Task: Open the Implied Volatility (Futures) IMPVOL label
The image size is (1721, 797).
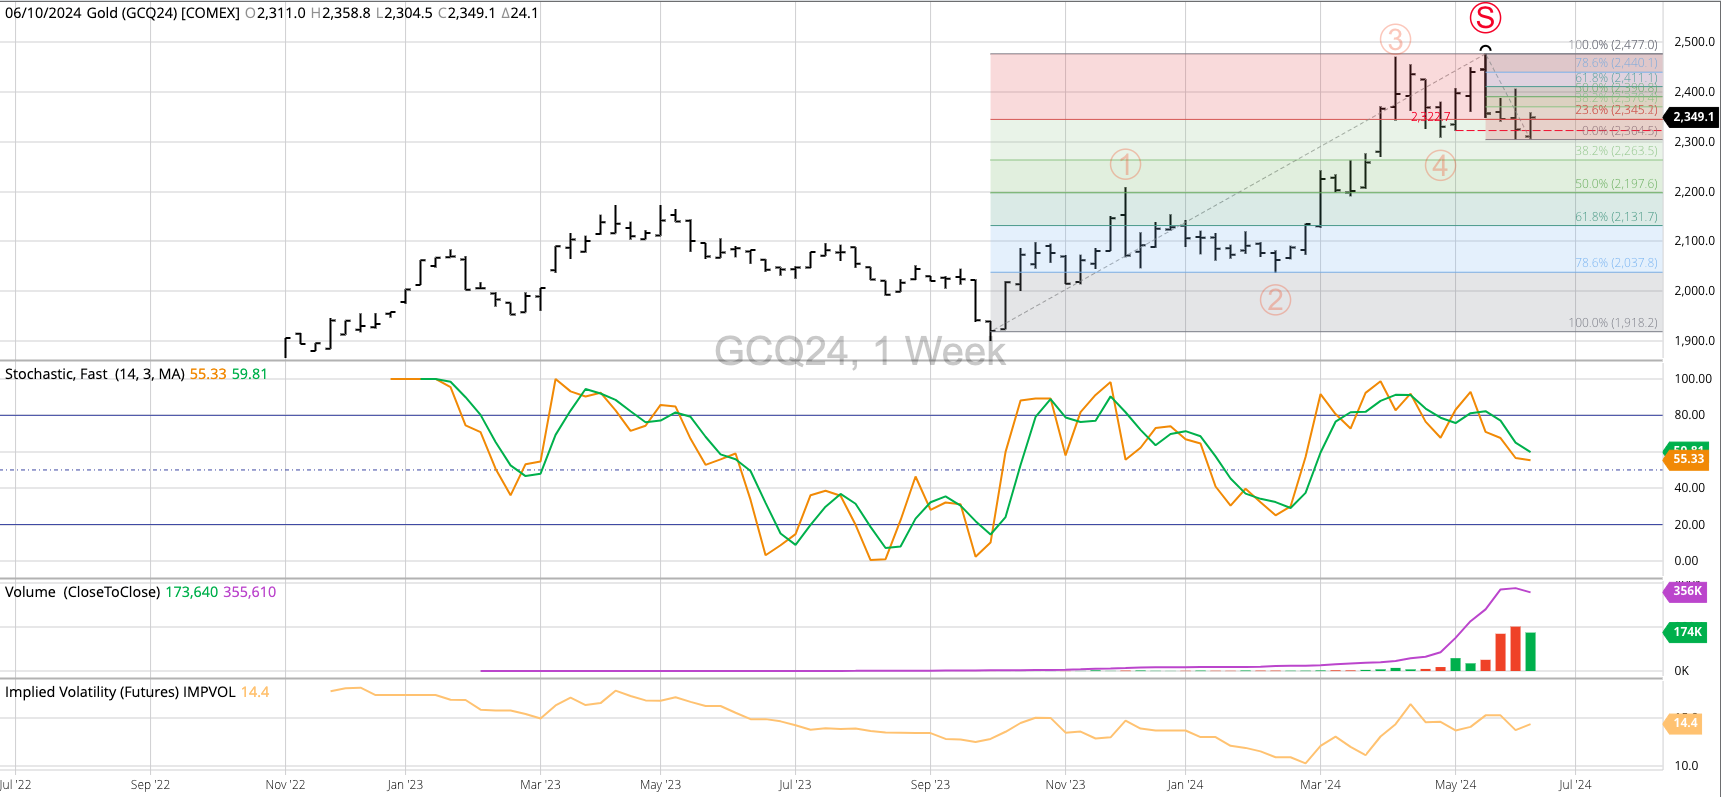Action: (120, 692)
